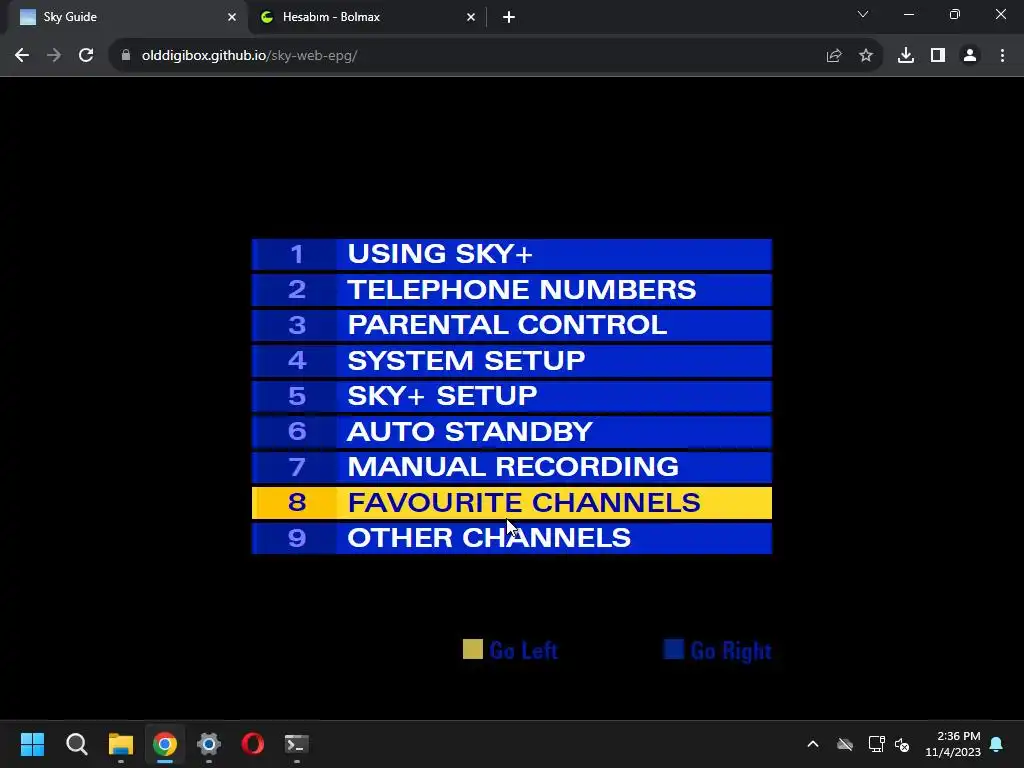Toggle Chrome side panel
The width and height of the screenshot is (1024, 768).
pyautogui.click(x=938, y=56)
